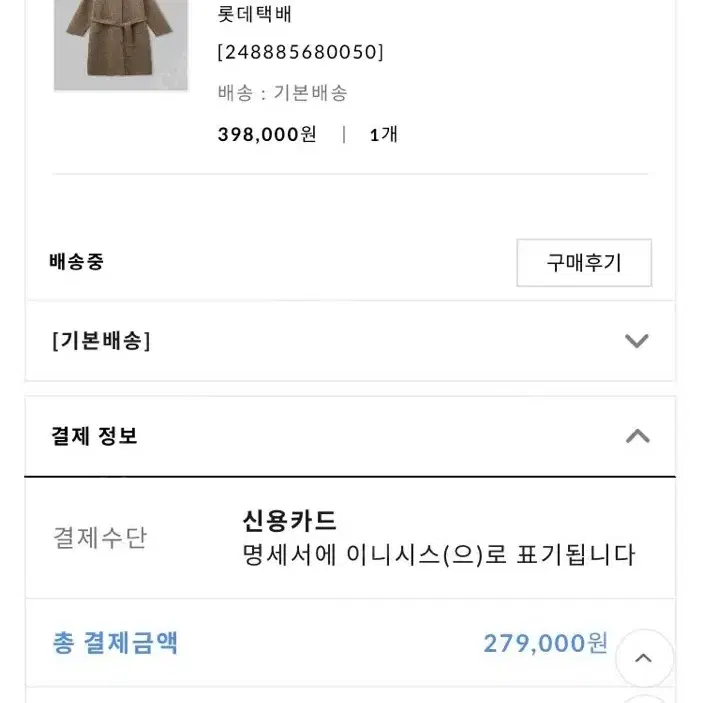Collapse the 결제 정보 section chevron
703x703 pixels.
click(x=638, y=436)
